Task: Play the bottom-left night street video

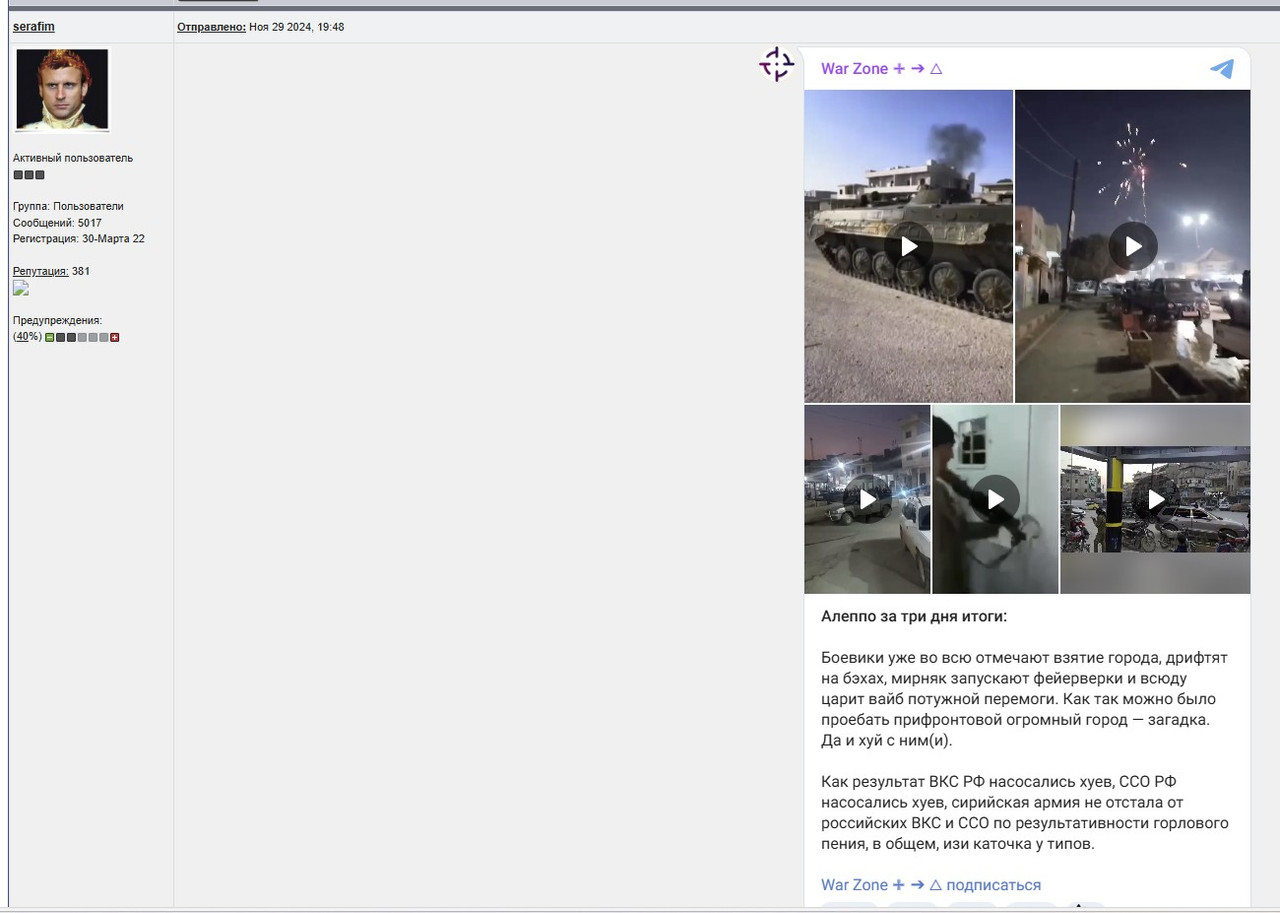Action: [x=866, y=499]
